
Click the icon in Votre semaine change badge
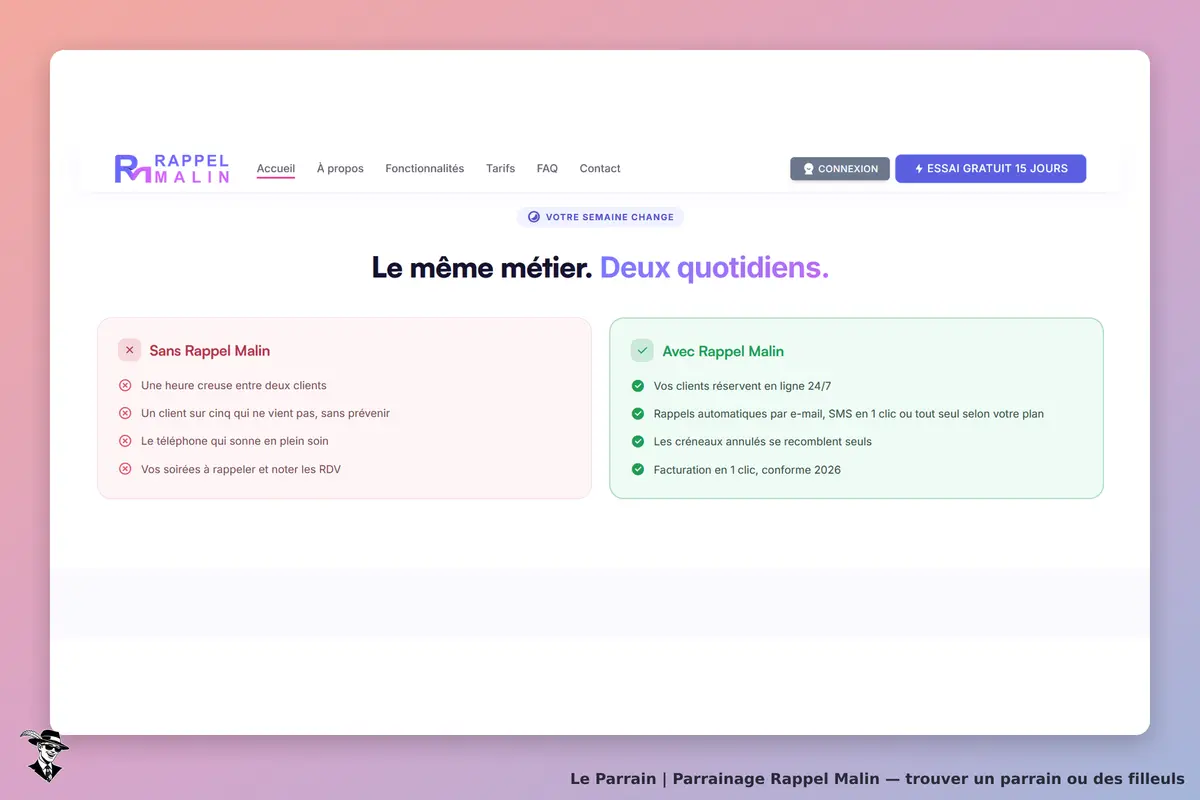(x=534, y=217)
